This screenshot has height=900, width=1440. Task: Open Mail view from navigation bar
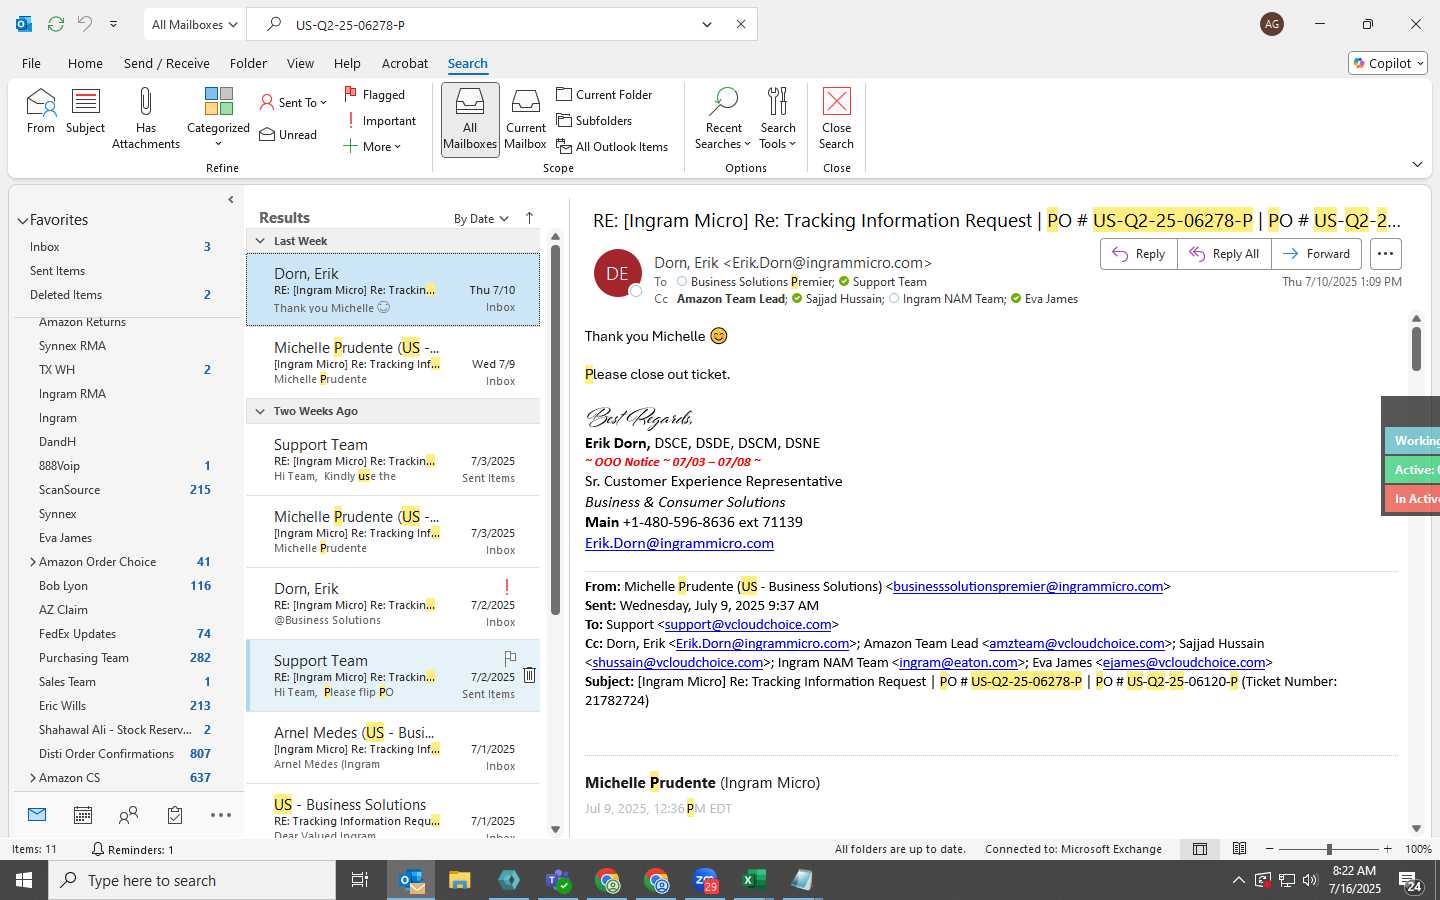[x=37, y=815]
